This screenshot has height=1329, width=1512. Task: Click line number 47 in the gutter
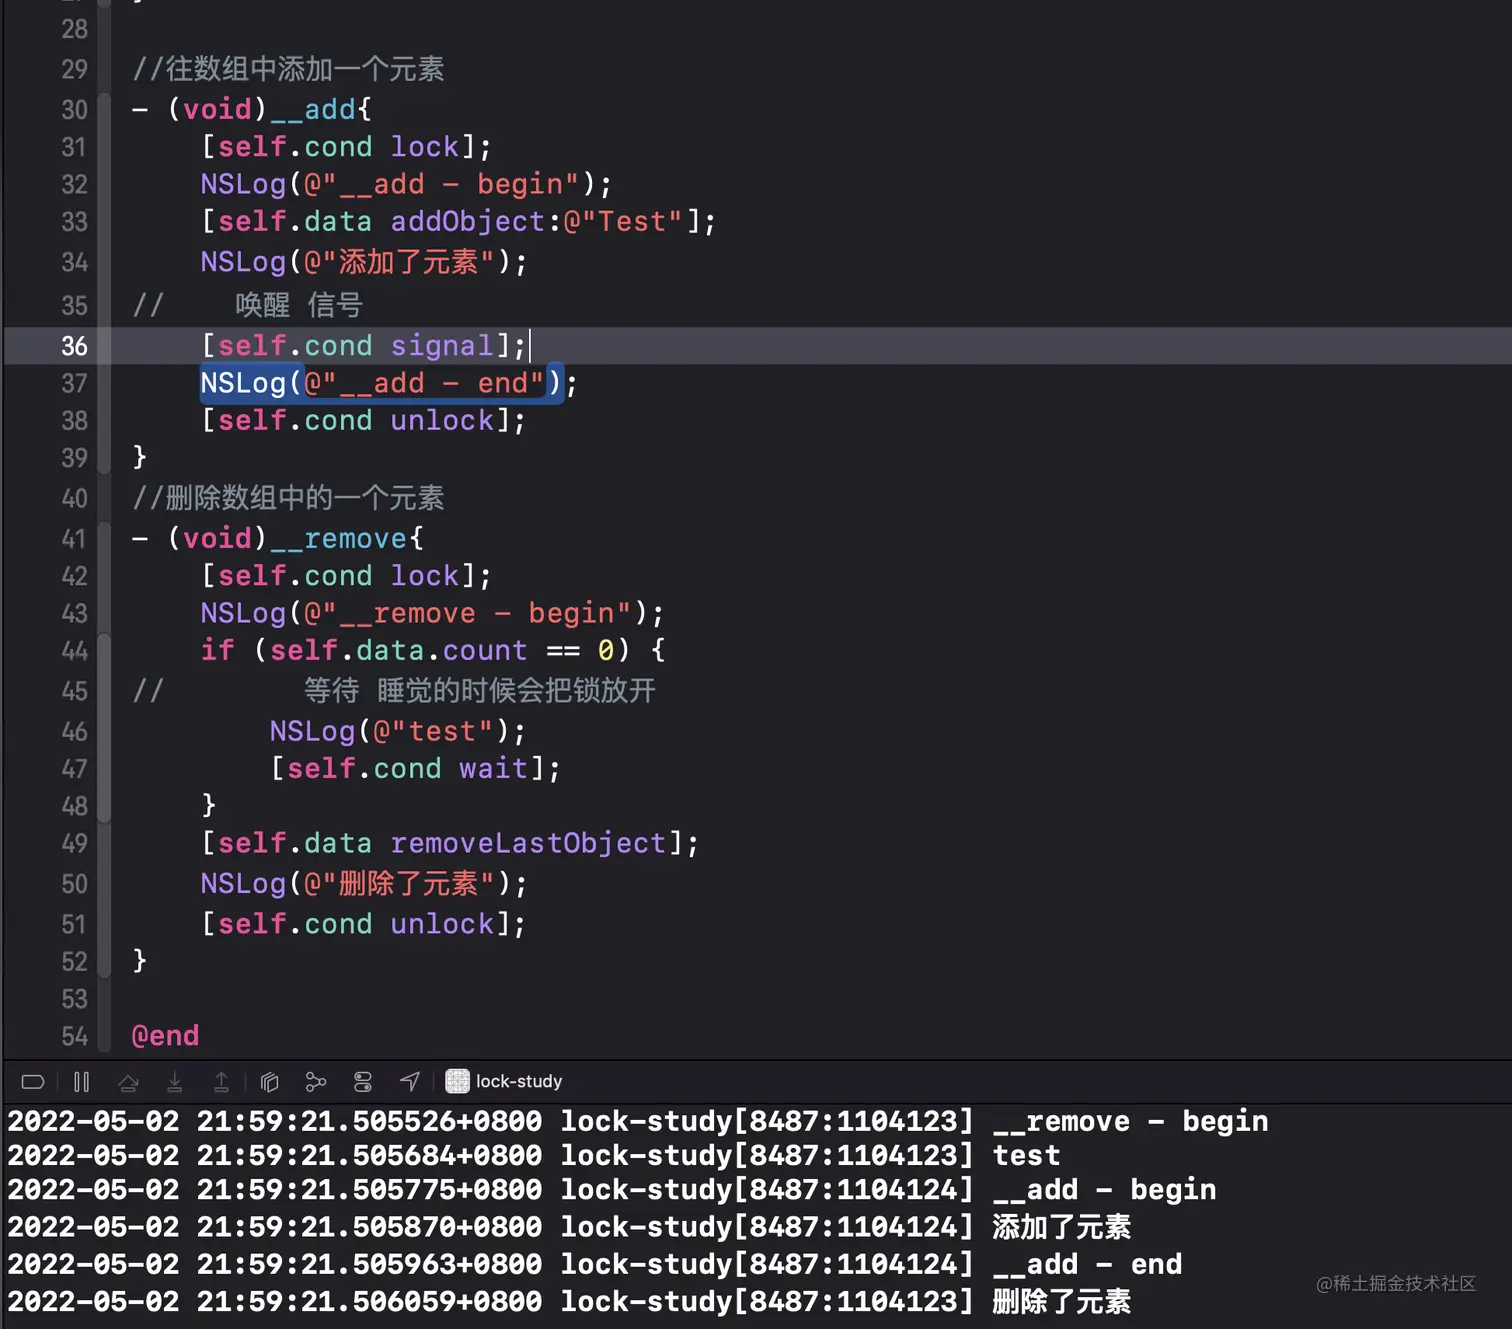pos(75,769)
